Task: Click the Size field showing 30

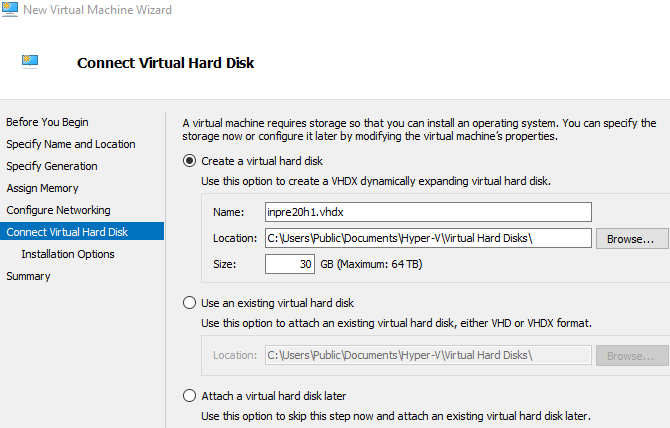Action: tap(291, 264)
